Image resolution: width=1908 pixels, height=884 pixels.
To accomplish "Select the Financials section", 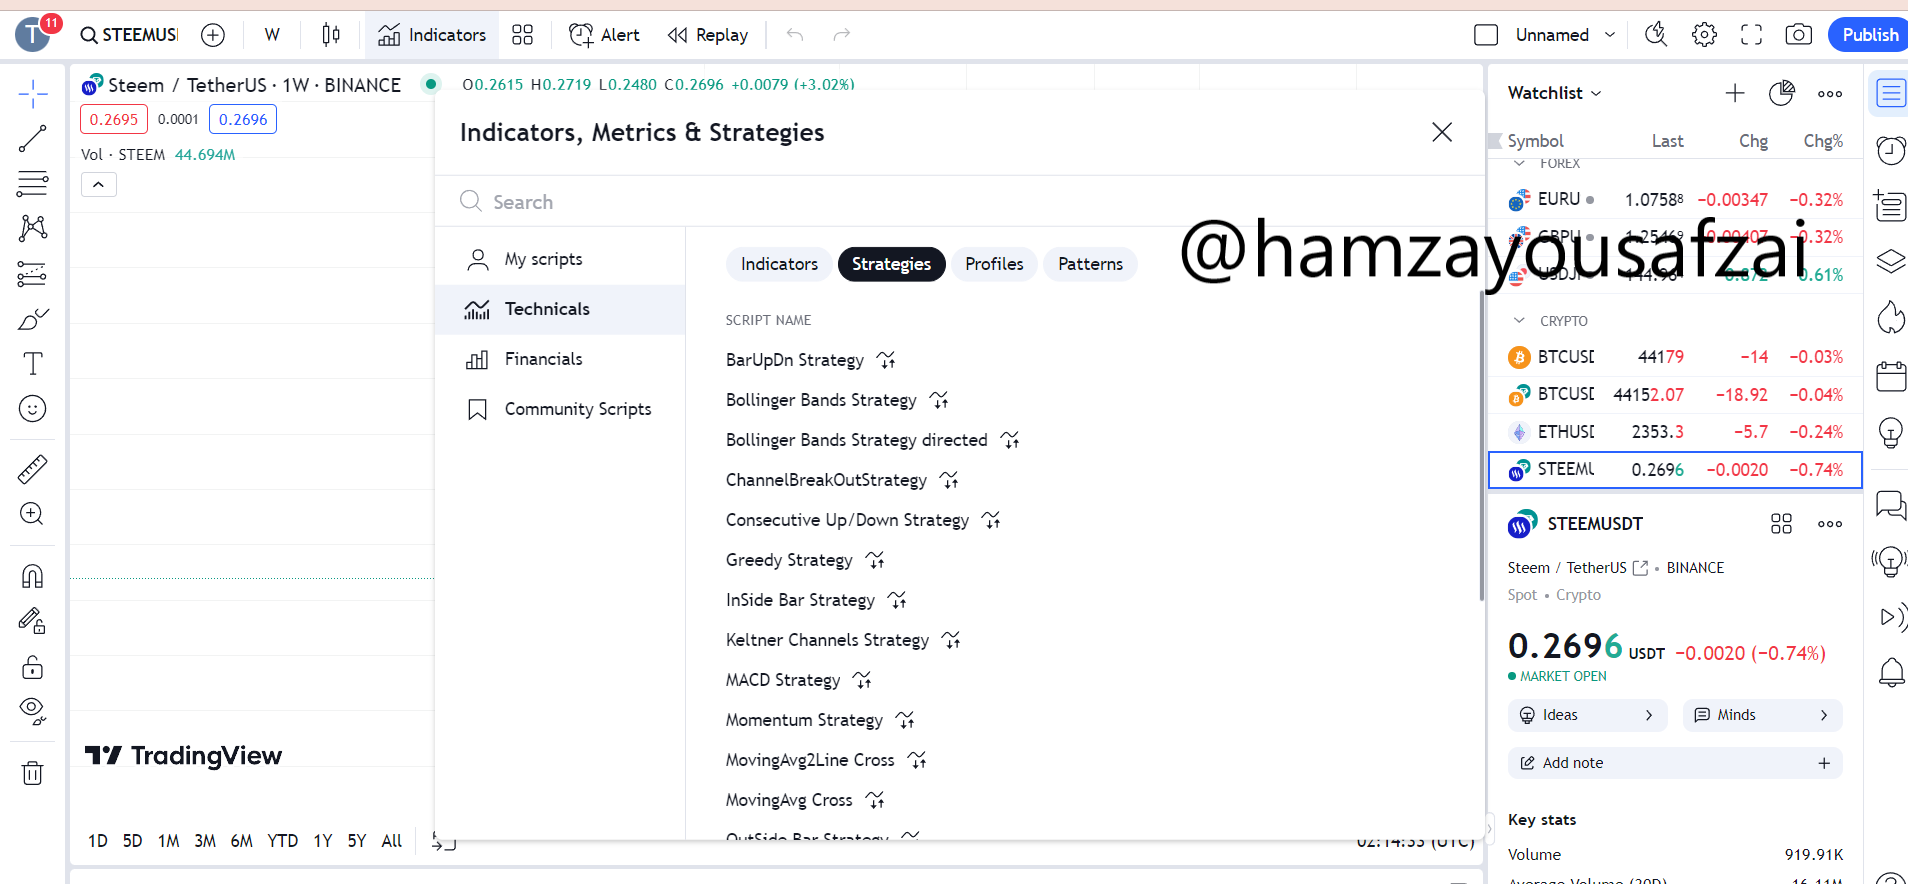I will pos(560,359).
